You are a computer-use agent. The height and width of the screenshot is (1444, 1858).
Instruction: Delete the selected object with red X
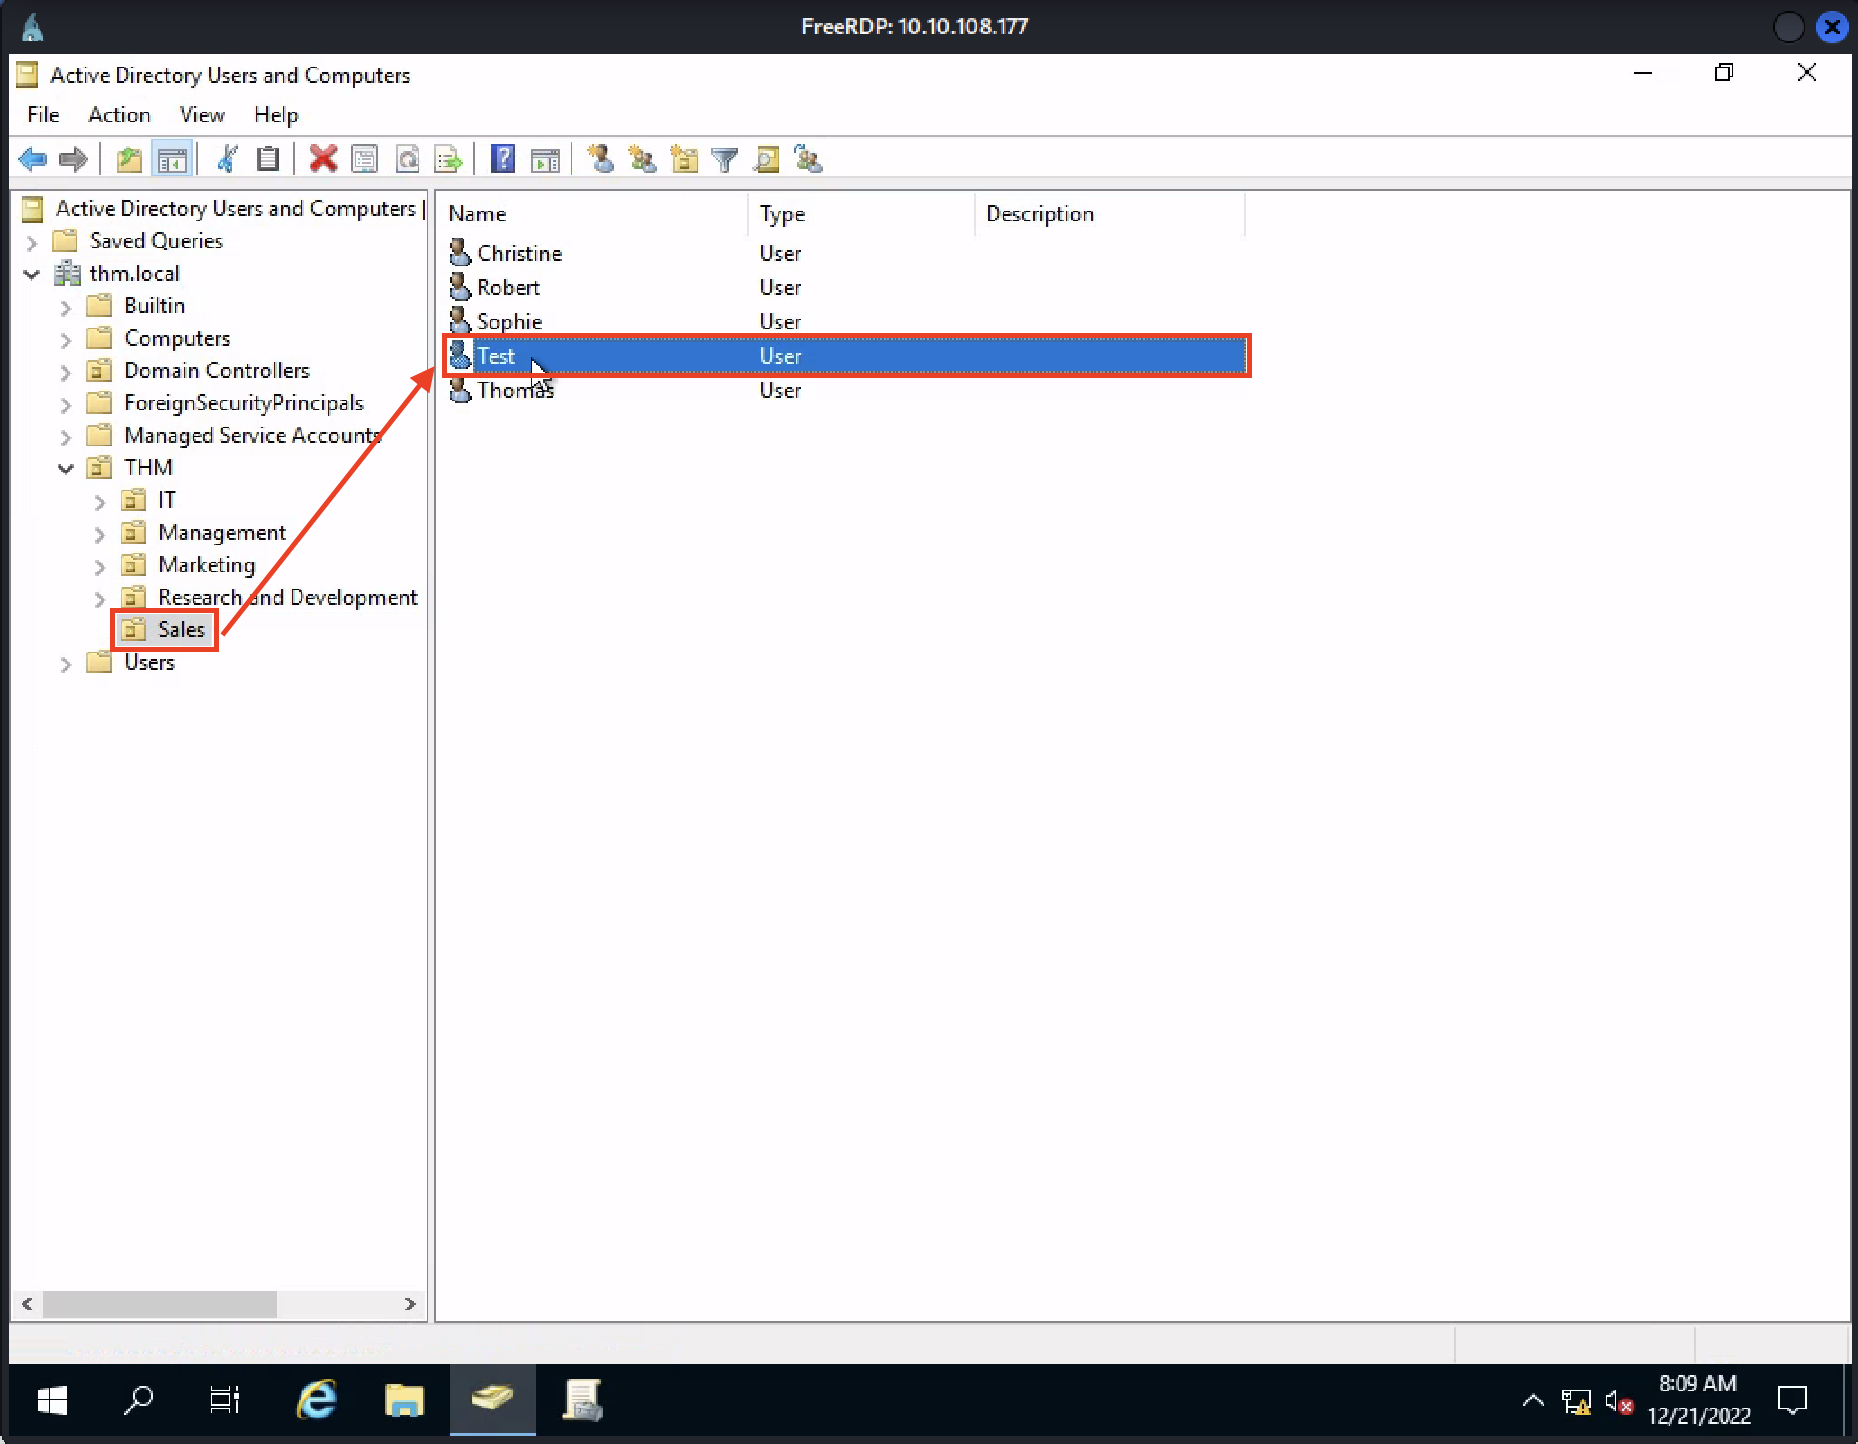click(x=323, y=159)
